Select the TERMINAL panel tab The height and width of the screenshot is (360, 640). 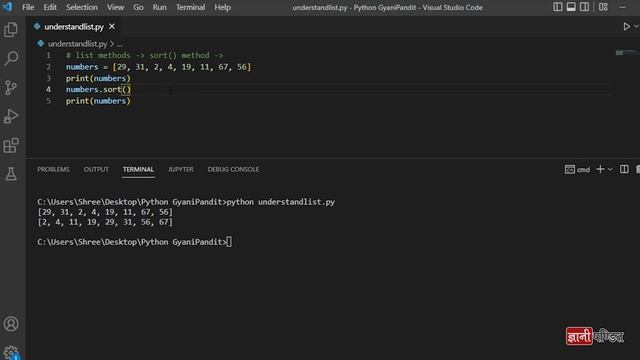[x=138, y=169]
